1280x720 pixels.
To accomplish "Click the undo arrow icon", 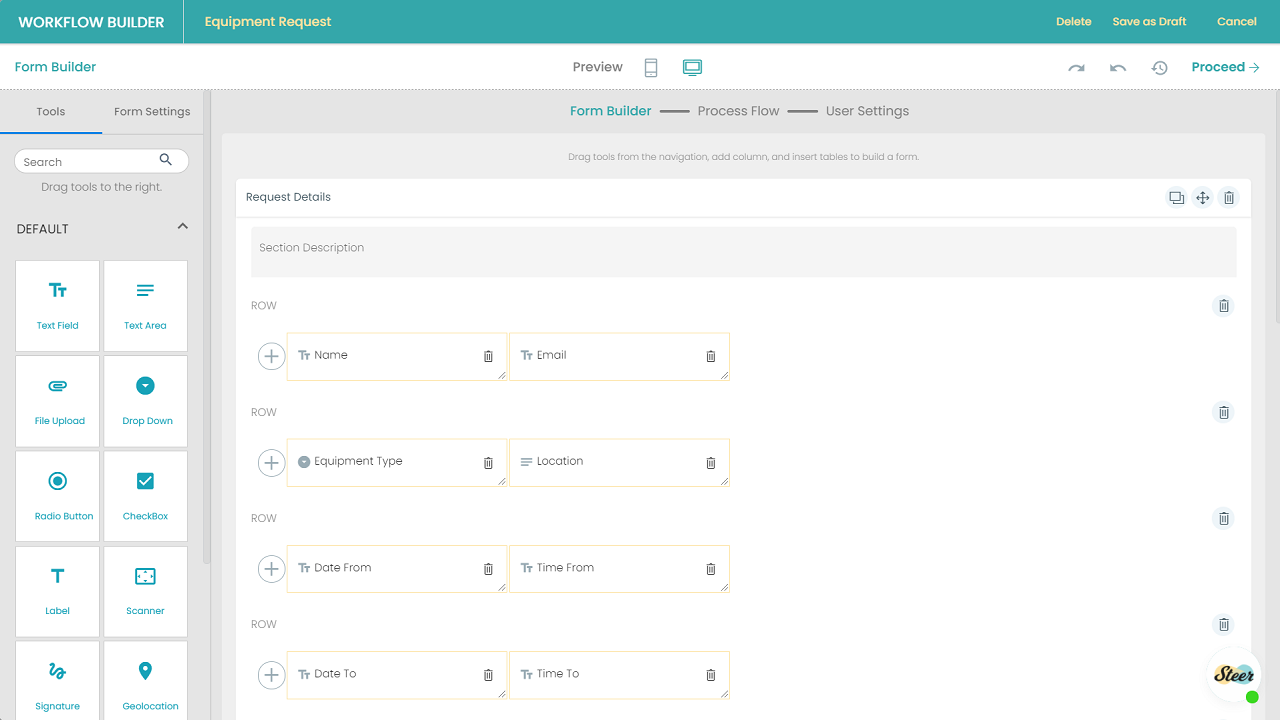I will coord(1118,68).
